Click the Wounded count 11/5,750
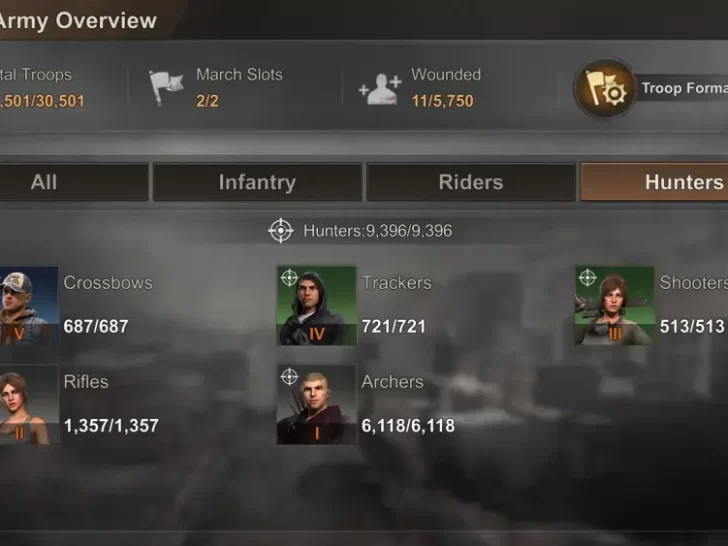 point(442,101)
